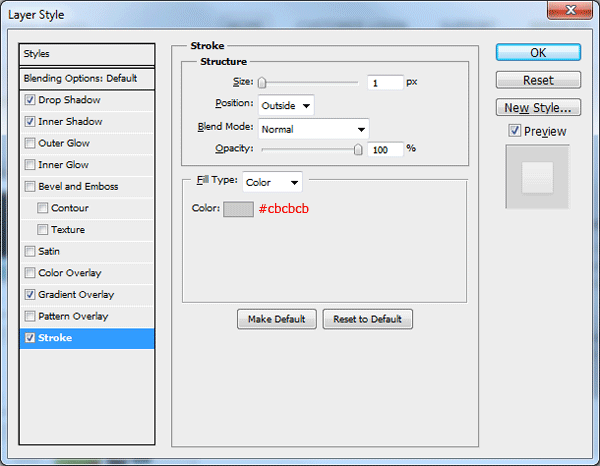This screenshot has width=600, height=466.
Task: Check the Contour checkbox
Action: coord(42,208)
